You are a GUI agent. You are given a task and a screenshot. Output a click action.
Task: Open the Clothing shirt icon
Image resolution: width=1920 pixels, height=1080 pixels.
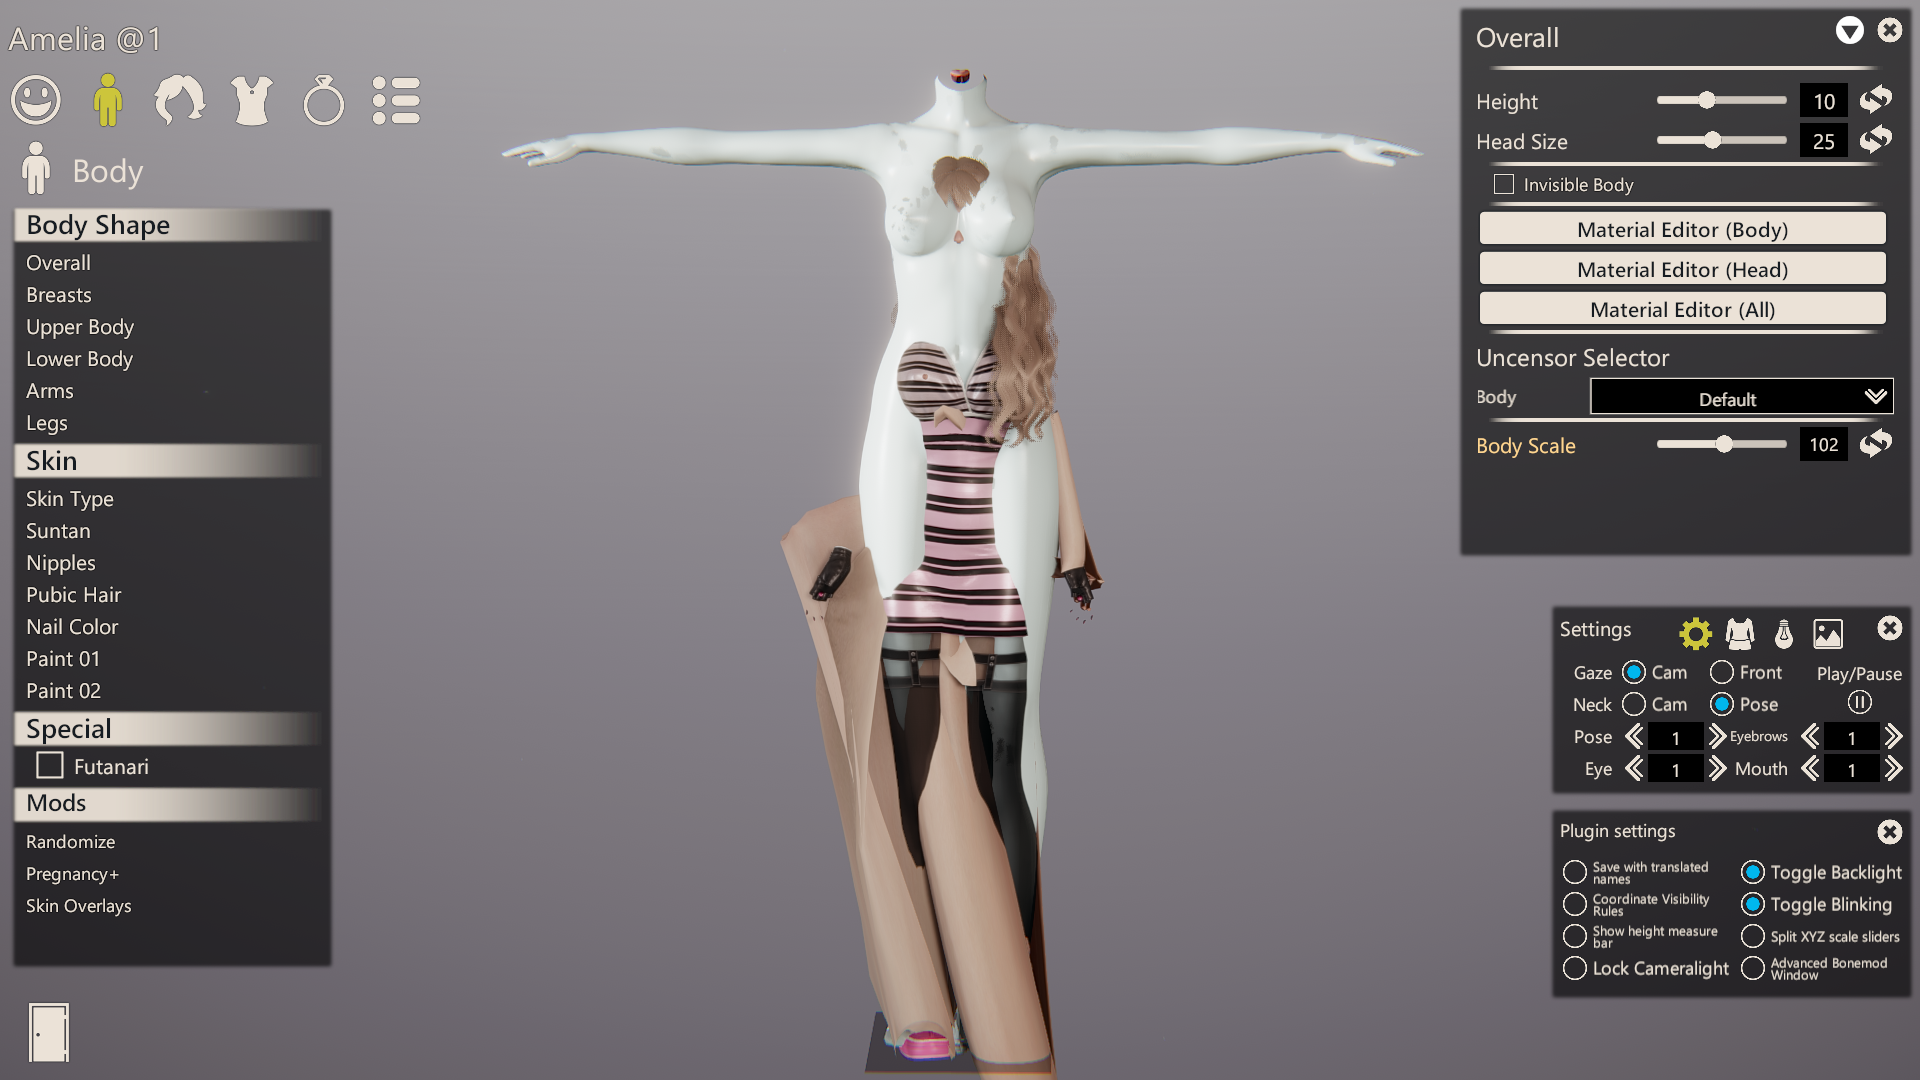[252, 100]
